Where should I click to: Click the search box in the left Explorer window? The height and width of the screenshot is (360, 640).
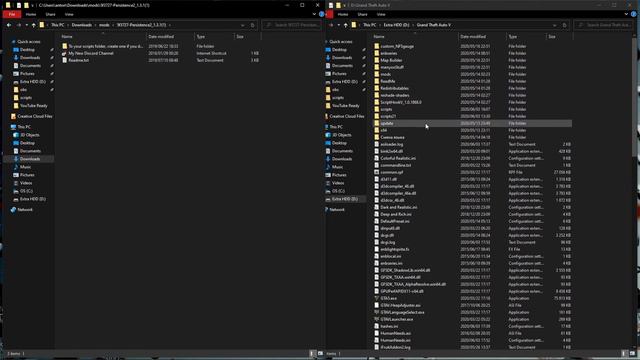(292, 25)
